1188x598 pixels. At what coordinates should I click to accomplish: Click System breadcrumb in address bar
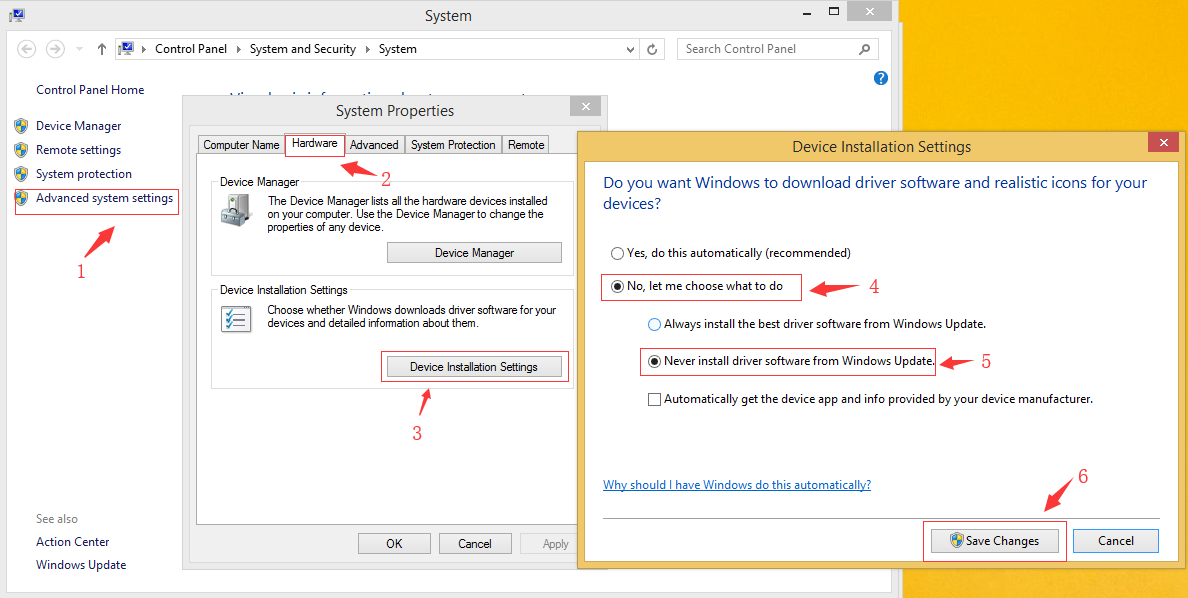(x=398, y=49)
